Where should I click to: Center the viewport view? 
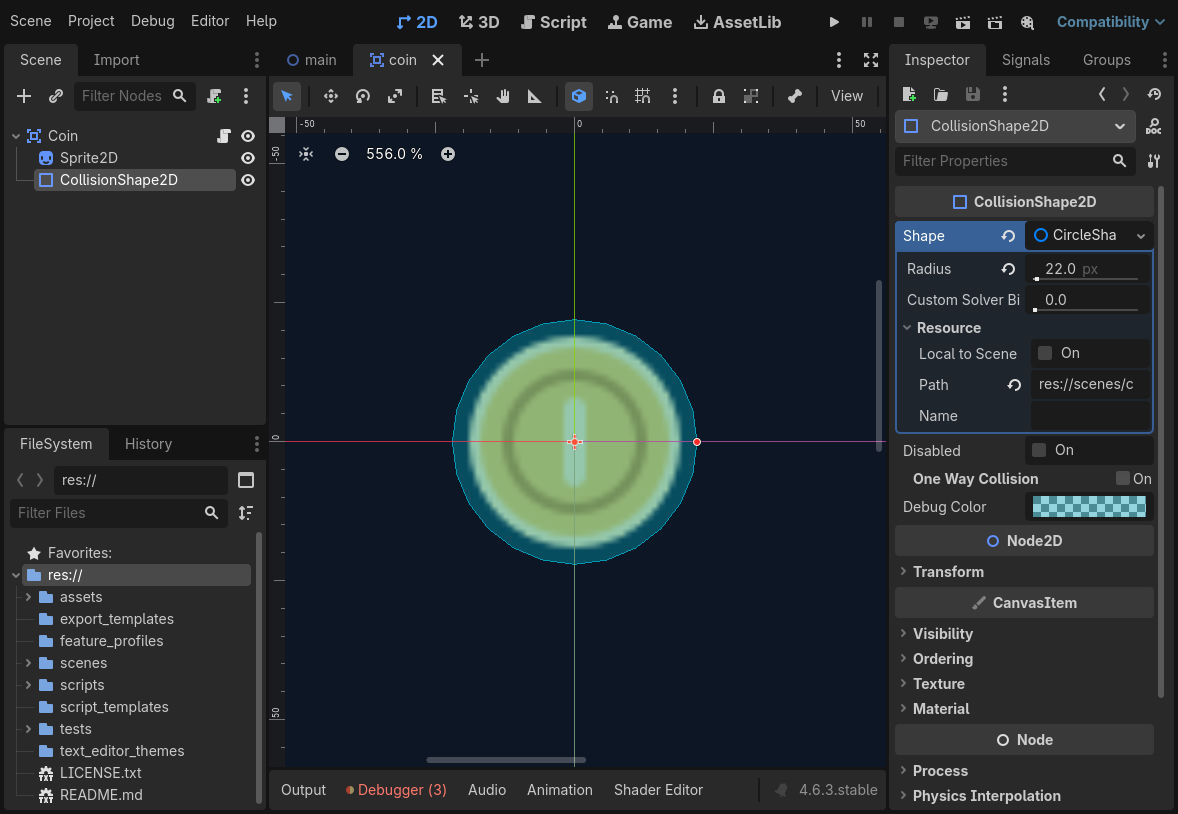pos(306,154)
